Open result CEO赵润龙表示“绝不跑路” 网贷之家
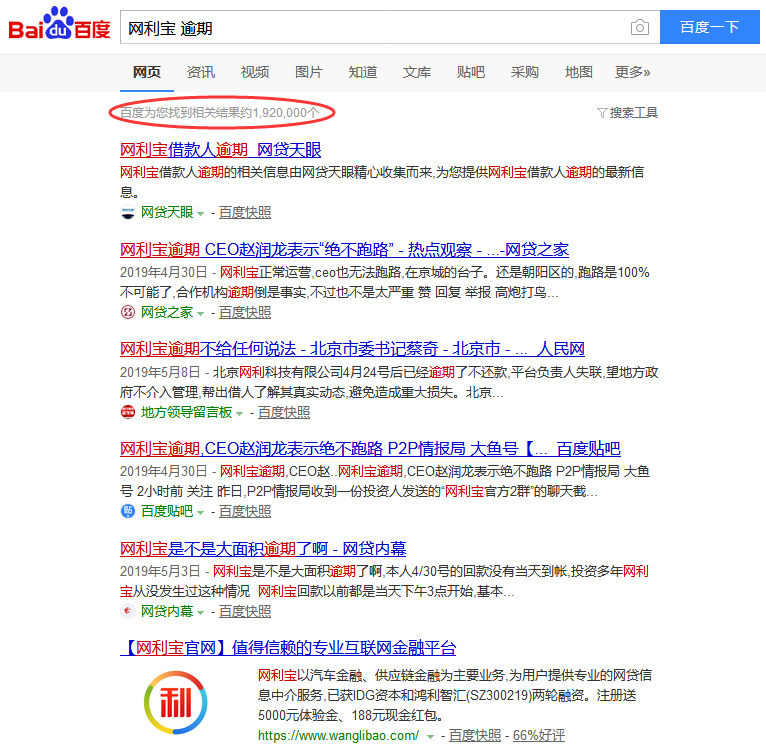This screenshot has height=753, width=766. [344, 250]
